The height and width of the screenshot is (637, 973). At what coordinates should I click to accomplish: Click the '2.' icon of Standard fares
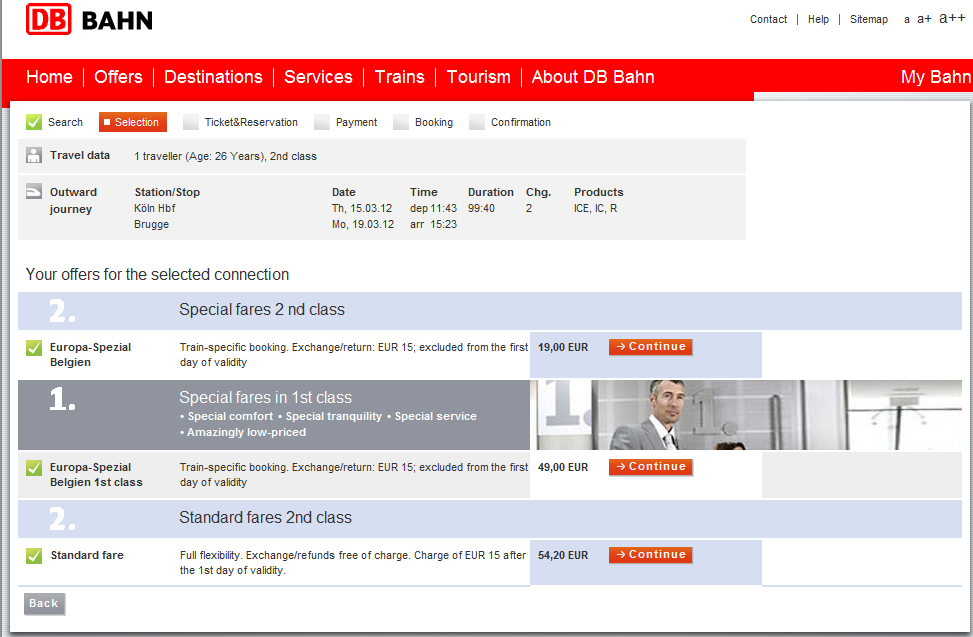(62, 519)
